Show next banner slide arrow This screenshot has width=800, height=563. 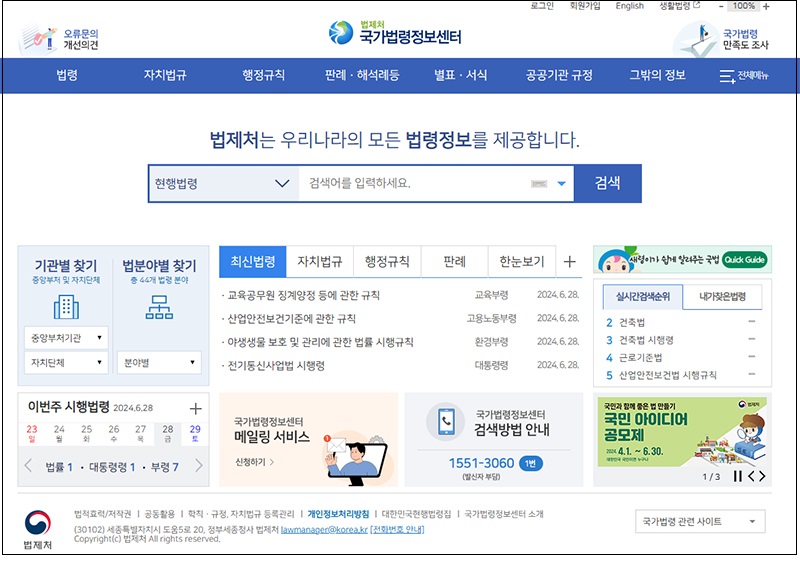762,476
